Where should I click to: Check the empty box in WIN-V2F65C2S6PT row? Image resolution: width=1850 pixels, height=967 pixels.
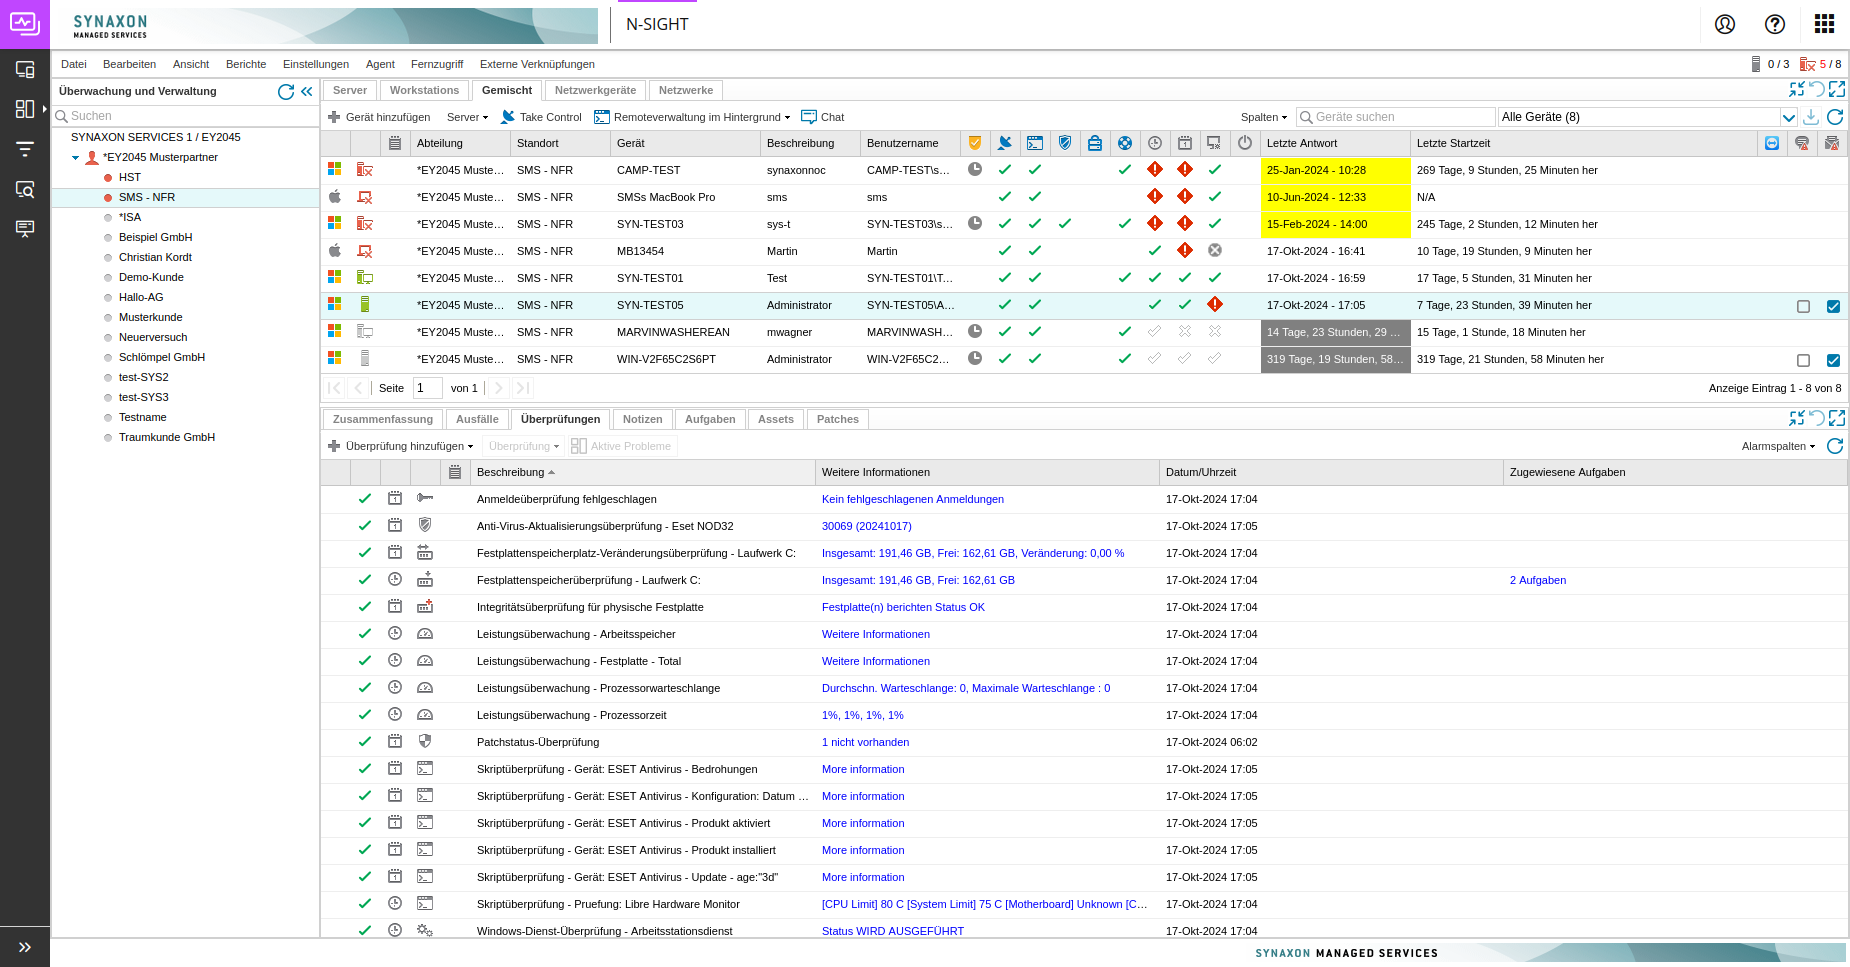pyautogui.click(x=1803, y=360)
